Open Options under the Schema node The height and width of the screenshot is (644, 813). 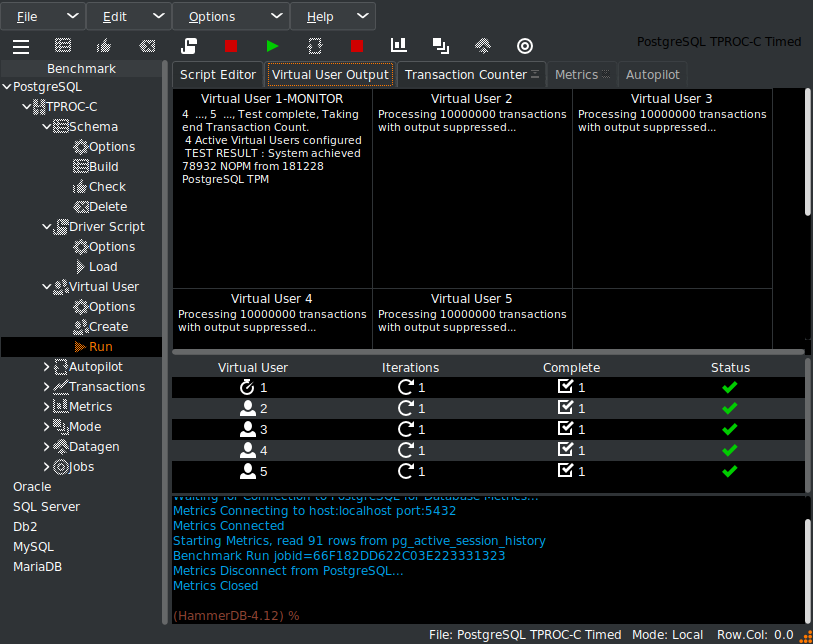[x=104, y=147]
